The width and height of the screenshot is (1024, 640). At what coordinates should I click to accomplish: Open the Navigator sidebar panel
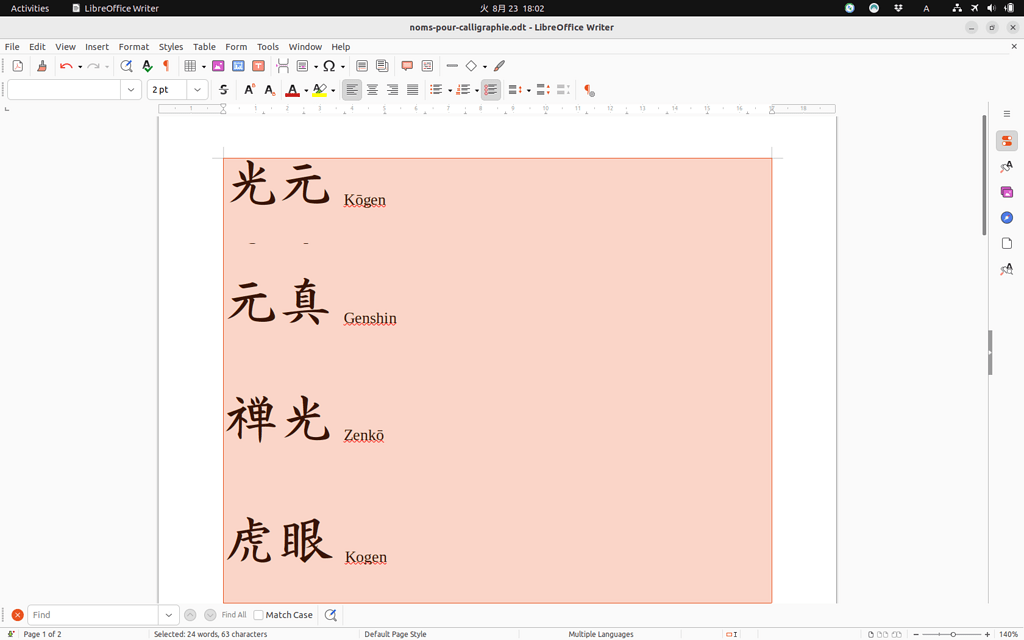click(x=1006, y=217)
